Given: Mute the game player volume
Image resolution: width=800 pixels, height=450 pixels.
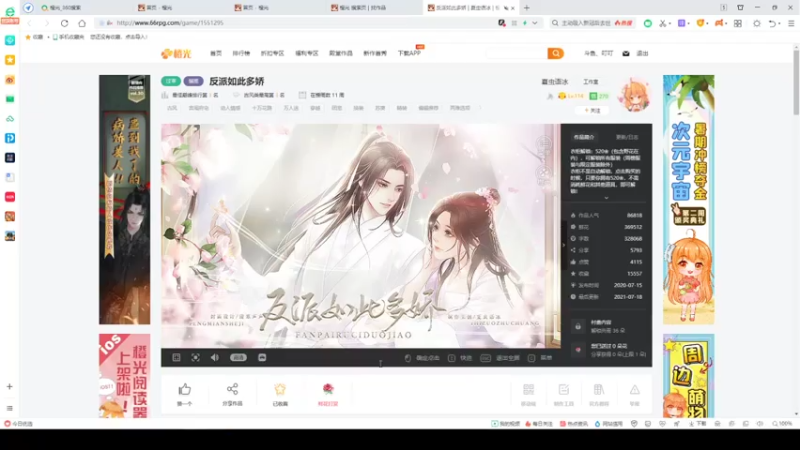Looking at the screenshot, I should click(215, 358).
